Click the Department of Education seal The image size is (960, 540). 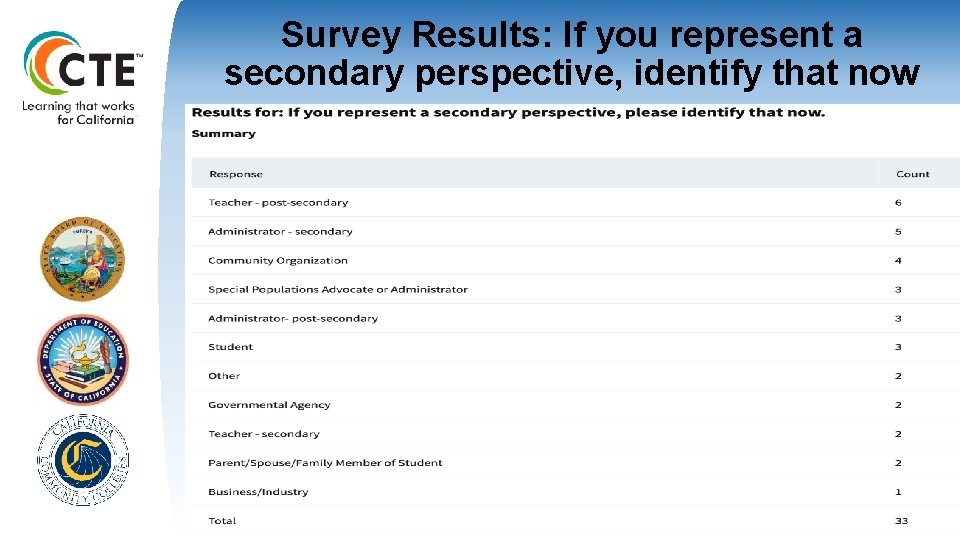[x=83, y=358]
